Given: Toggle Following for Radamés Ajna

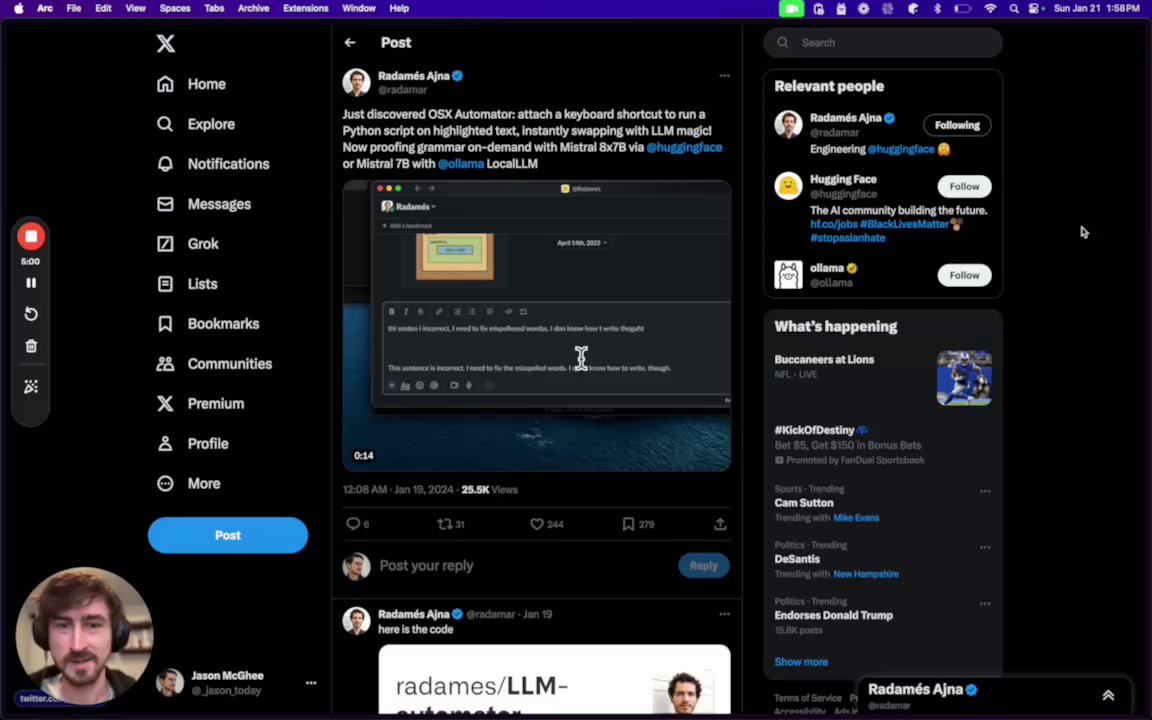Looking at the screenshot, I should [x=957, y=125].
